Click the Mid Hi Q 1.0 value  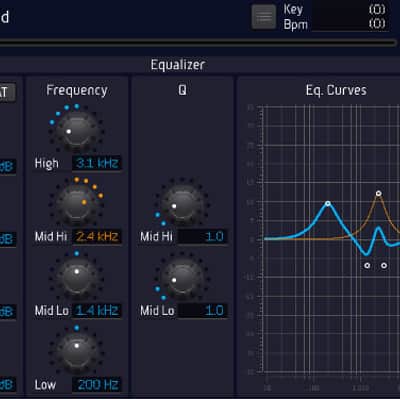(202, 237)
